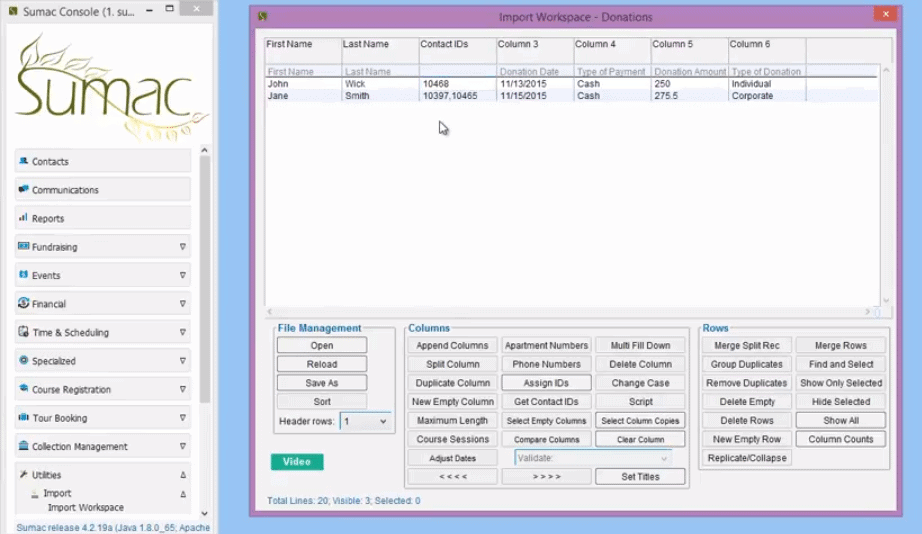
Task: Shift columns left with <<<< button
Action: coord(452,476)
